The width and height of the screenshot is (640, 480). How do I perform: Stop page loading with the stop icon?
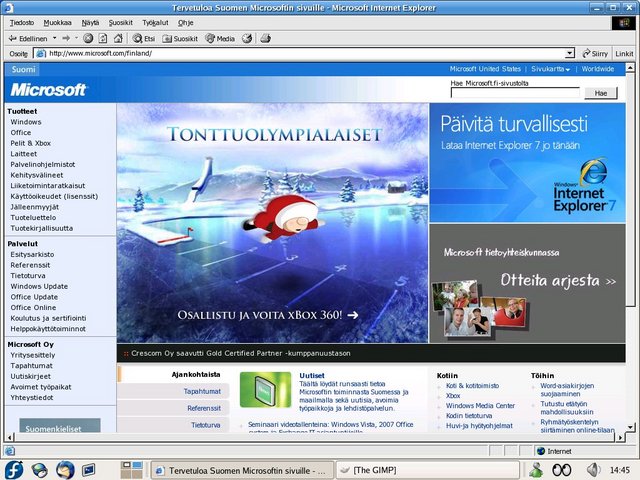tap(88, 38)
